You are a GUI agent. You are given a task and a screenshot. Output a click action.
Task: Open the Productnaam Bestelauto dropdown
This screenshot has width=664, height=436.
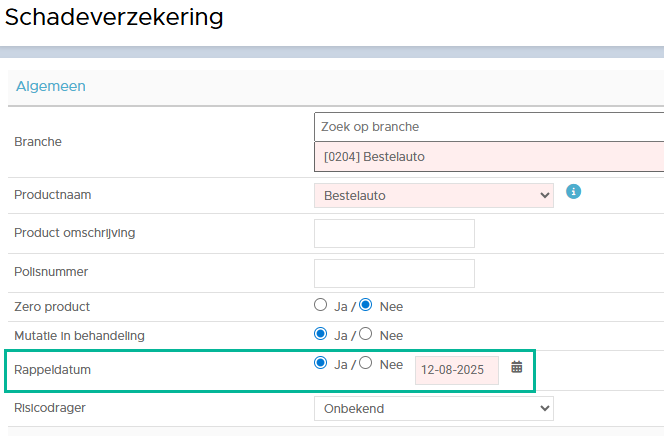pos(434,196)
